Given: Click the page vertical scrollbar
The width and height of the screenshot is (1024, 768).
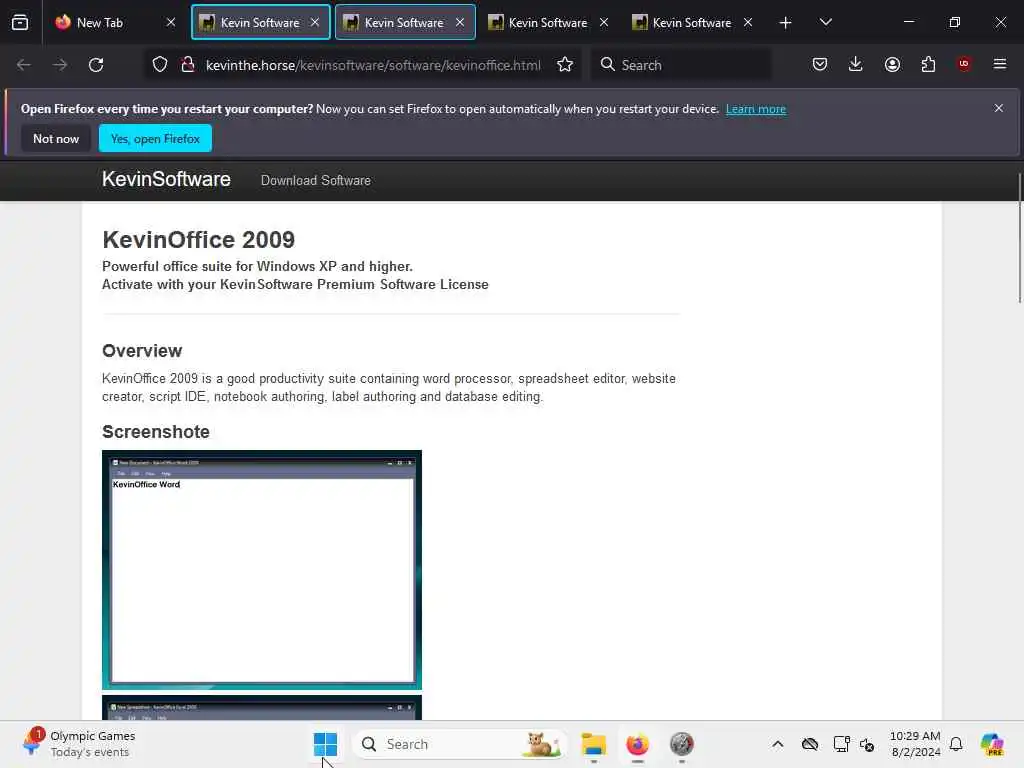Looking at the screenshot, I should (x=1019, y=238).
